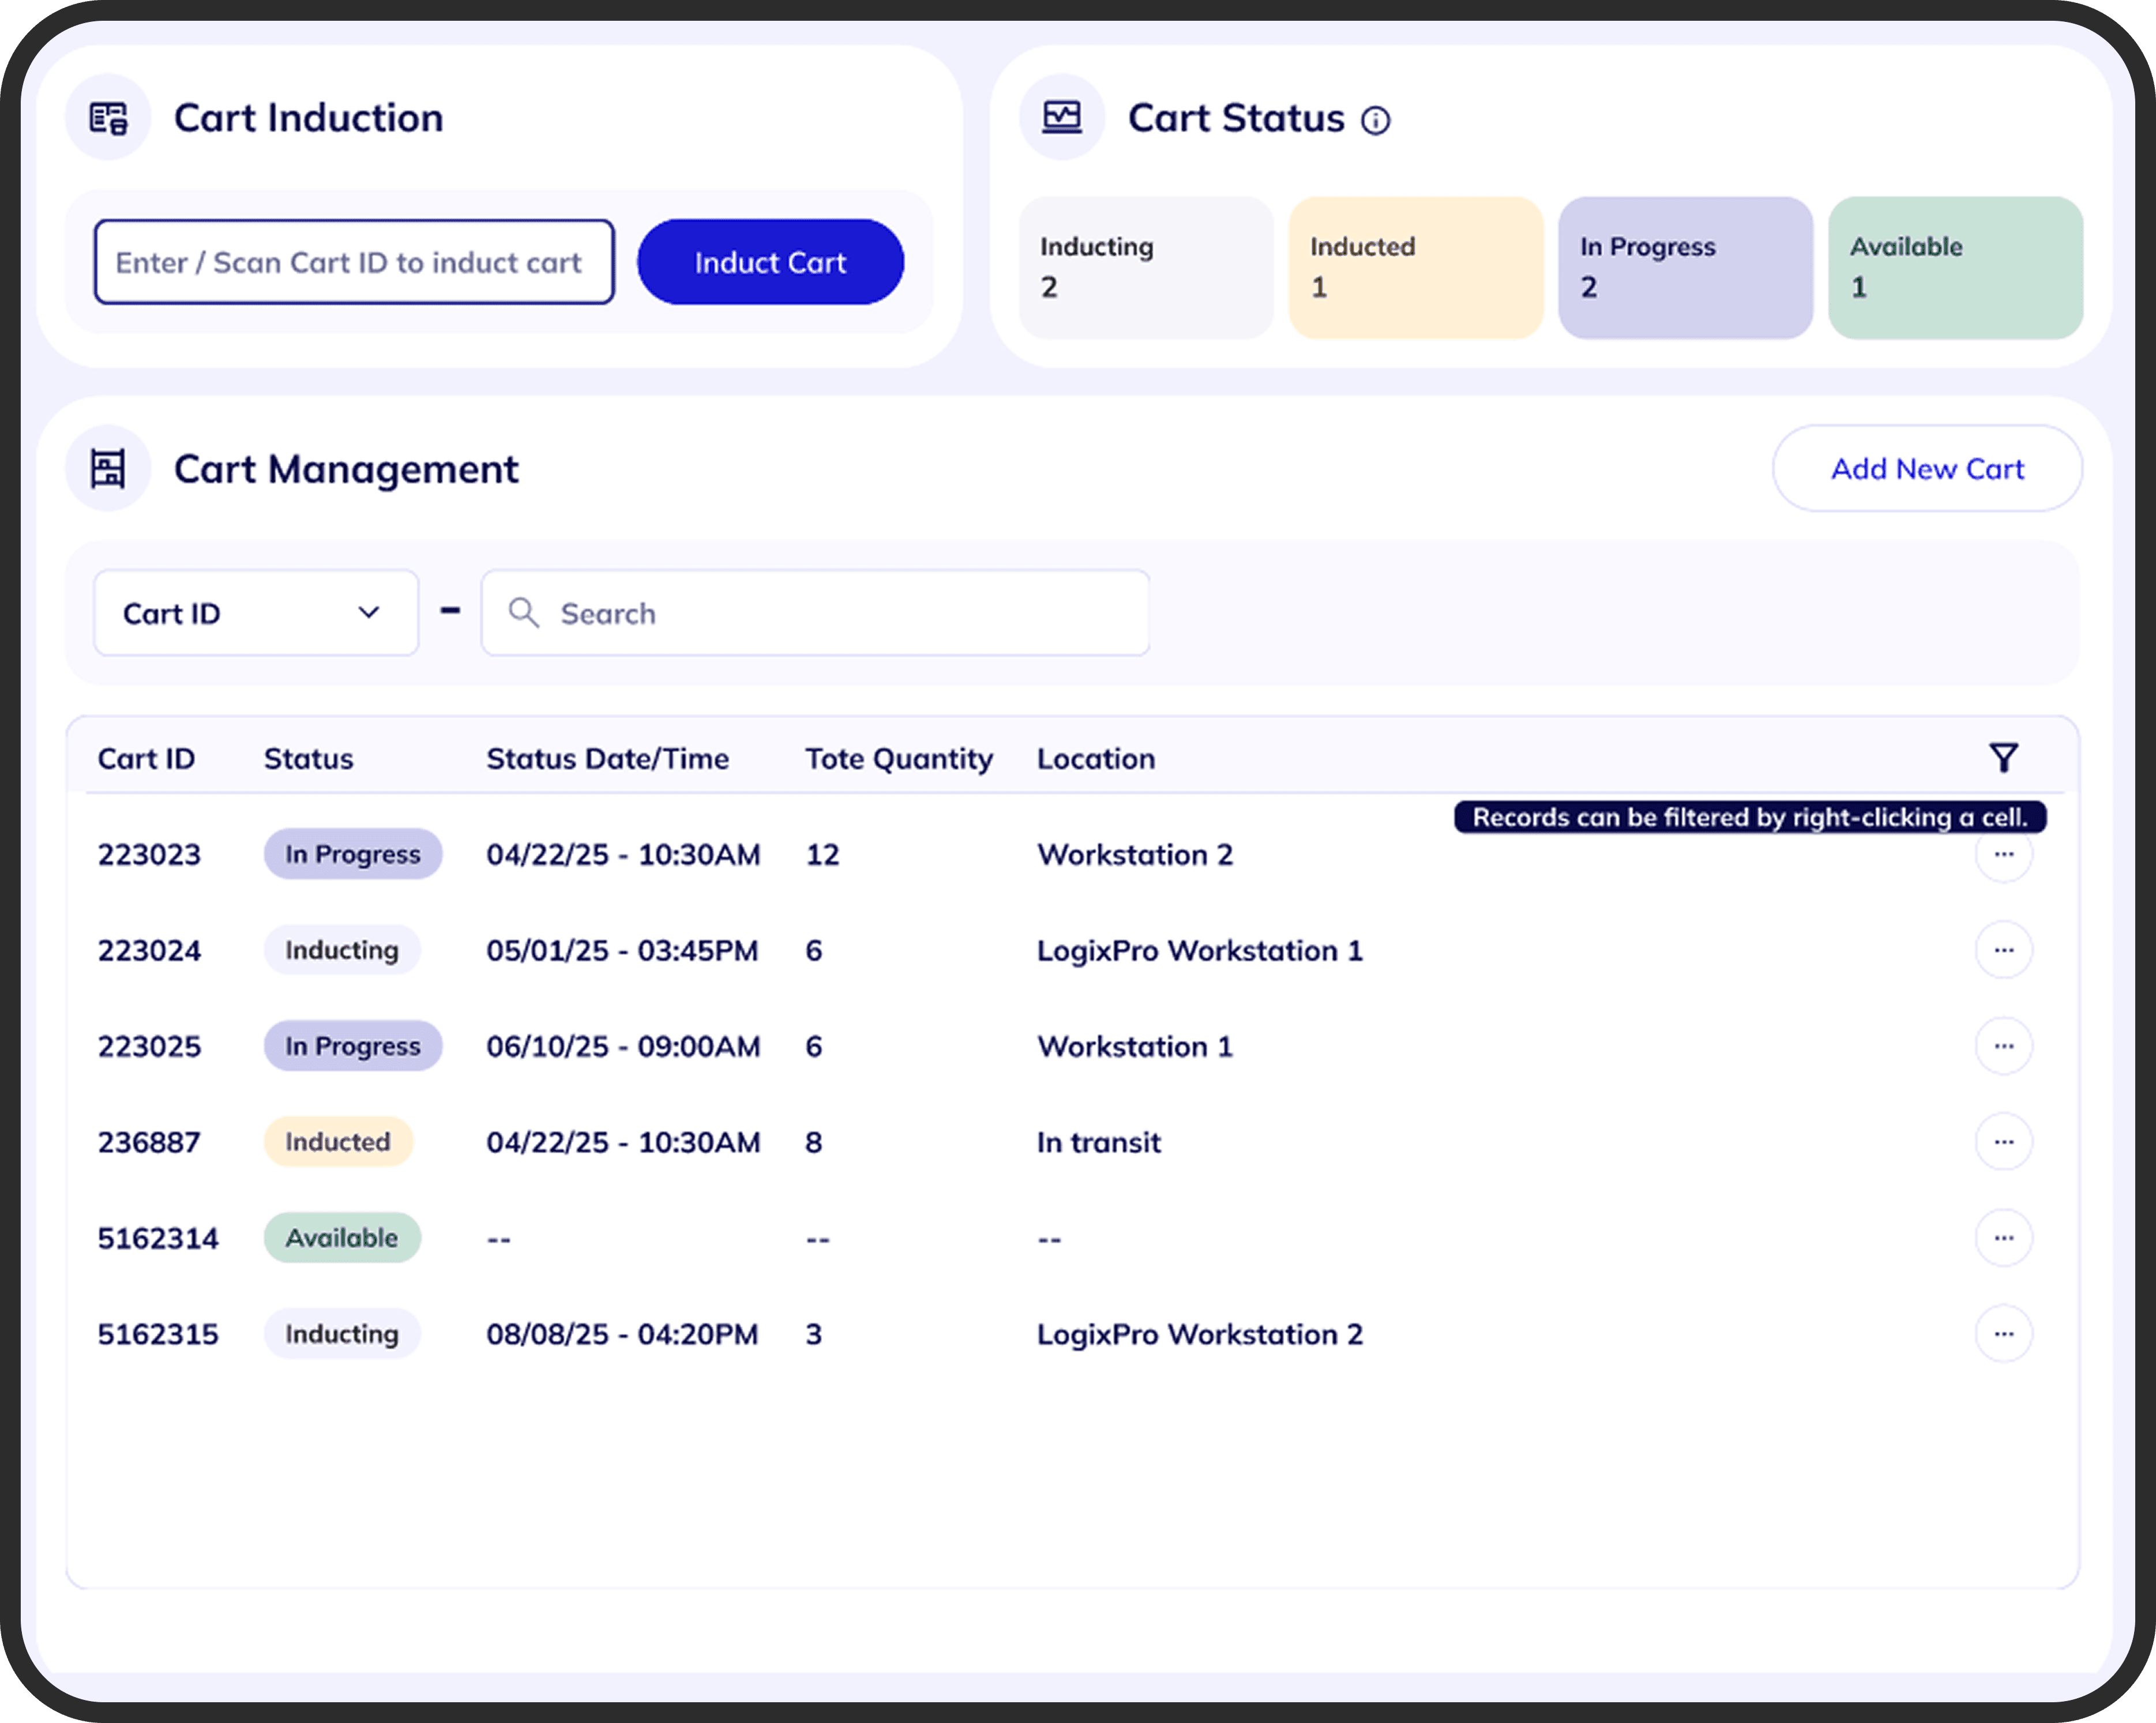The height and width of the screenshot is (1723, 2156).
Task: Select the Available status card
Action: pyautogui.click(x=1955, y=268)
